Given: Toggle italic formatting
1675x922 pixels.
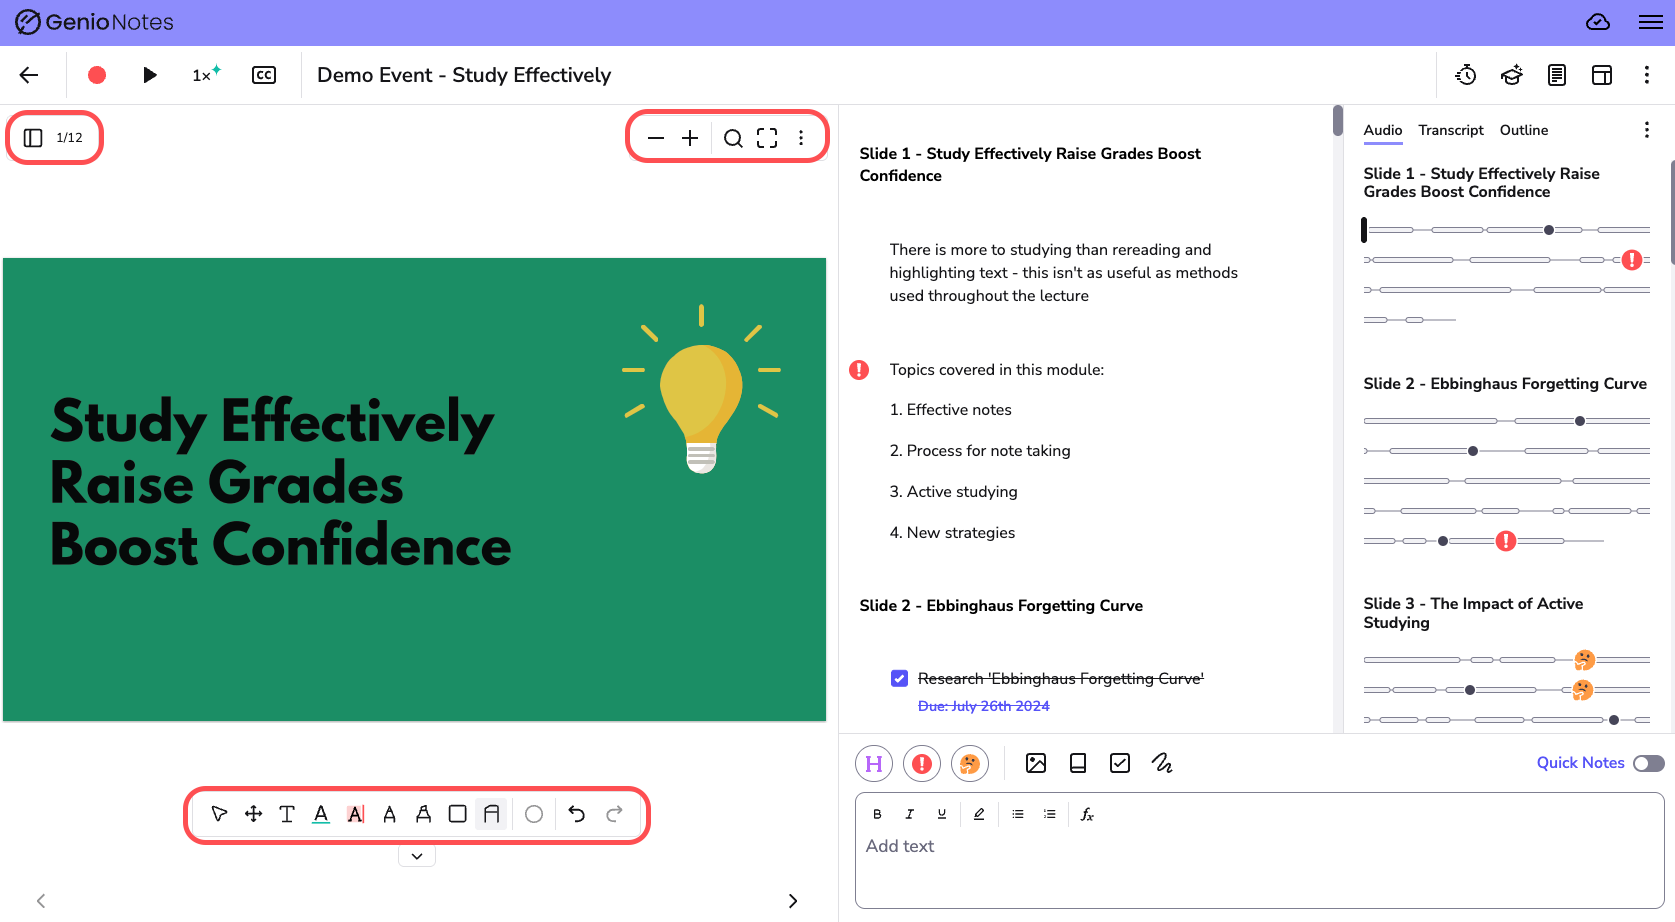Looking at the screenshot, I should tap(909, 814).
